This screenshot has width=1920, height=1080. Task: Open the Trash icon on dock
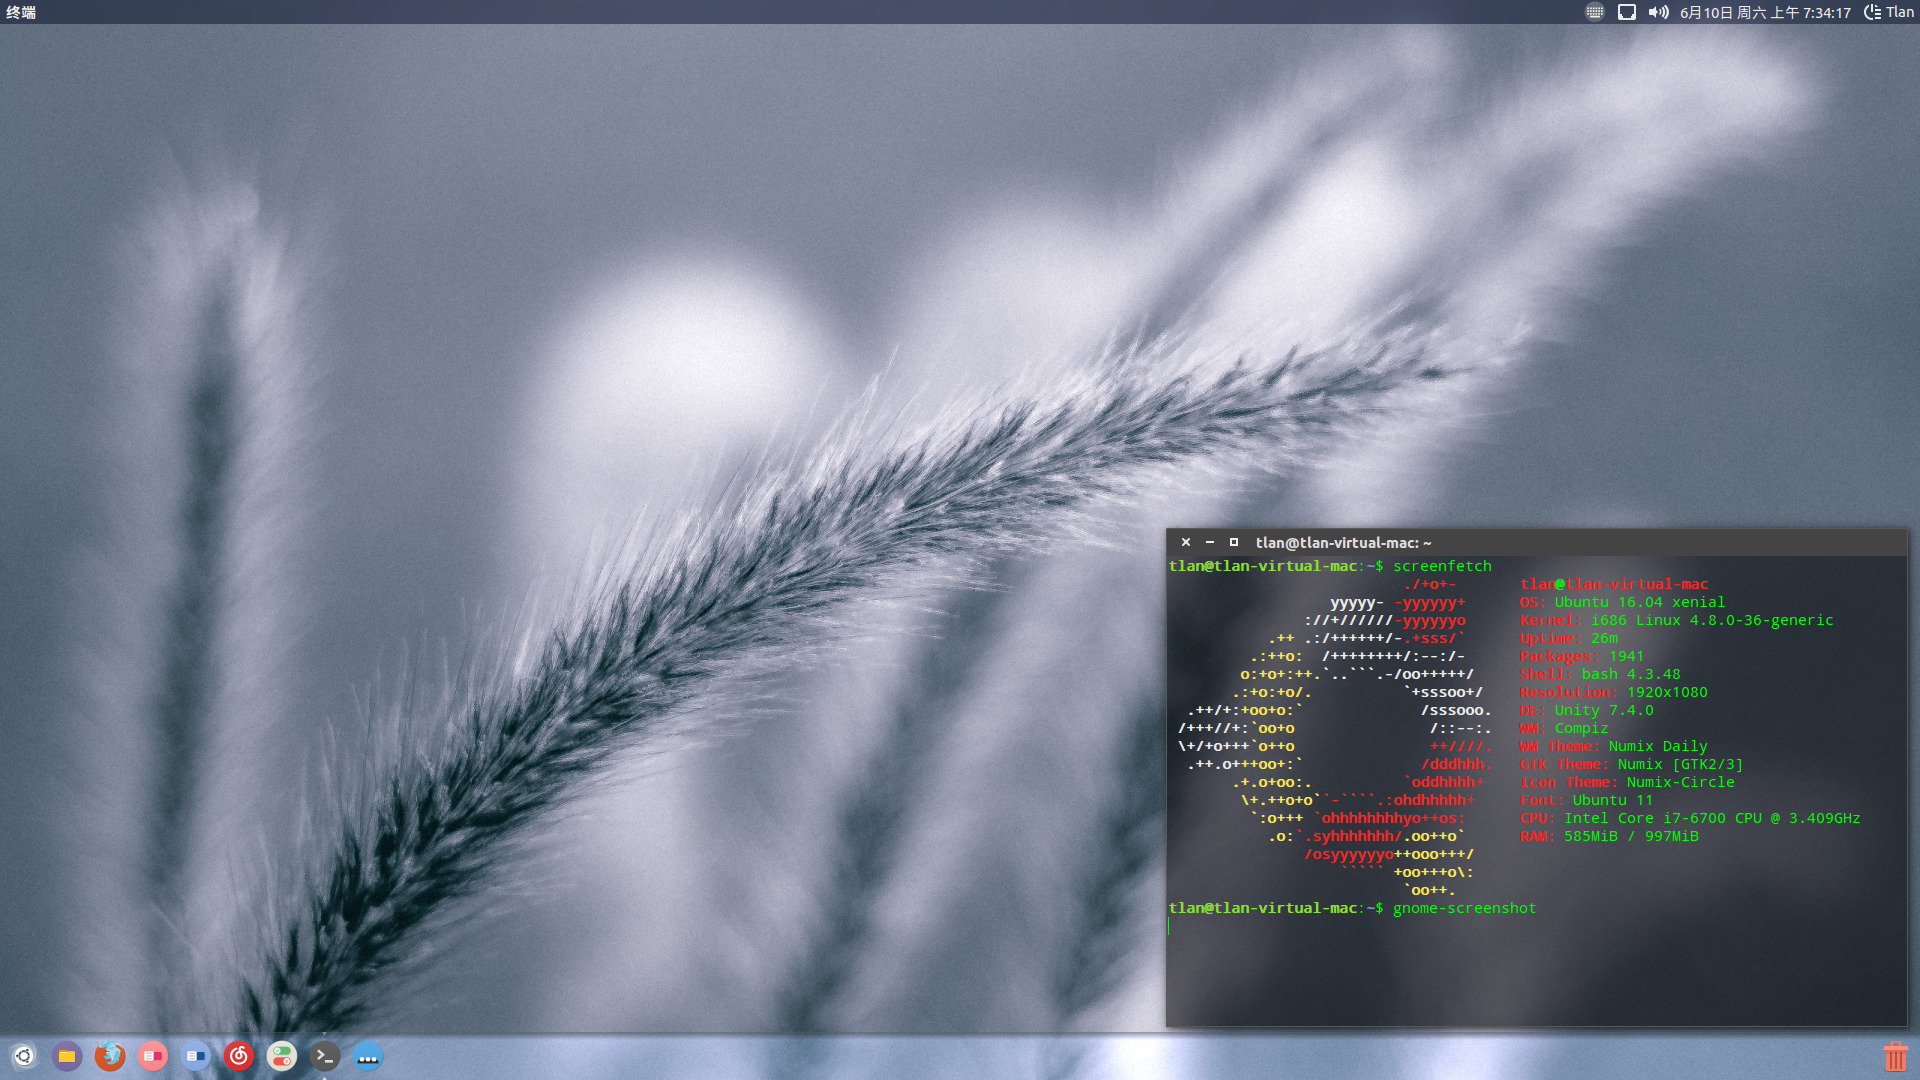(1895, 1057)
